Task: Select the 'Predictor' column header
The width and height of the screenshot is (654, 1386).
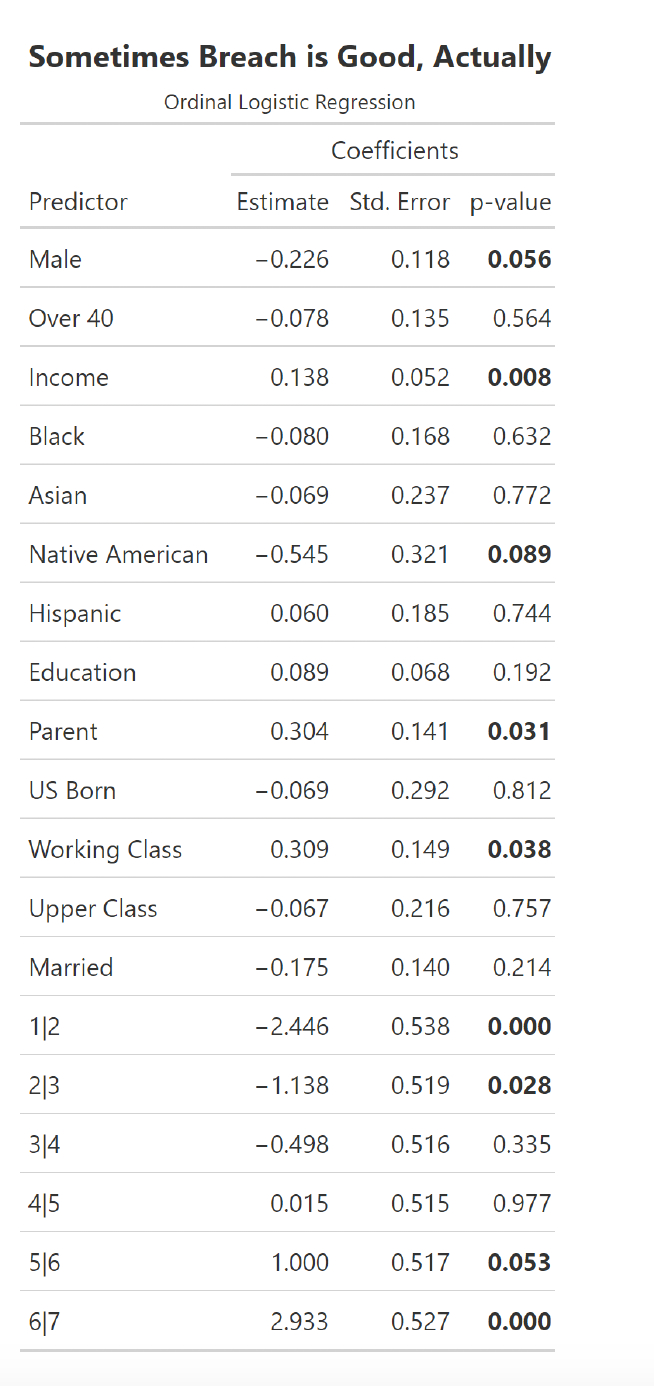Action: 78,202
